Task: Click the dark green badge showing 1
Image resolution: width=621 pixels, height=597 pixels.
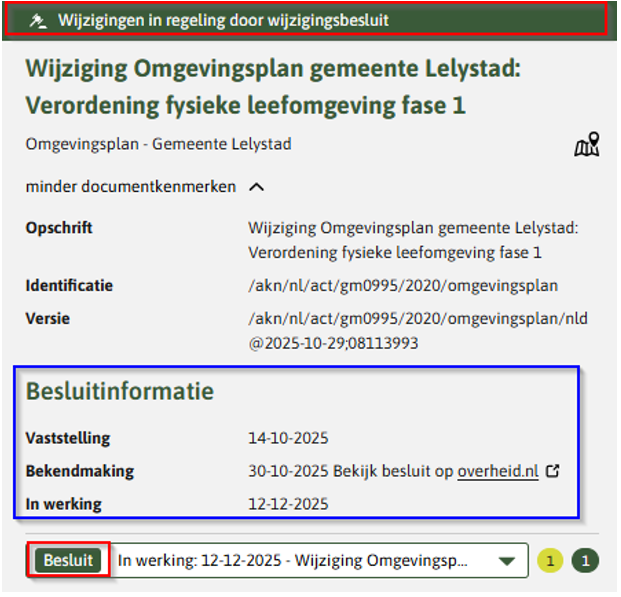Action: click(x=585, y=561)
